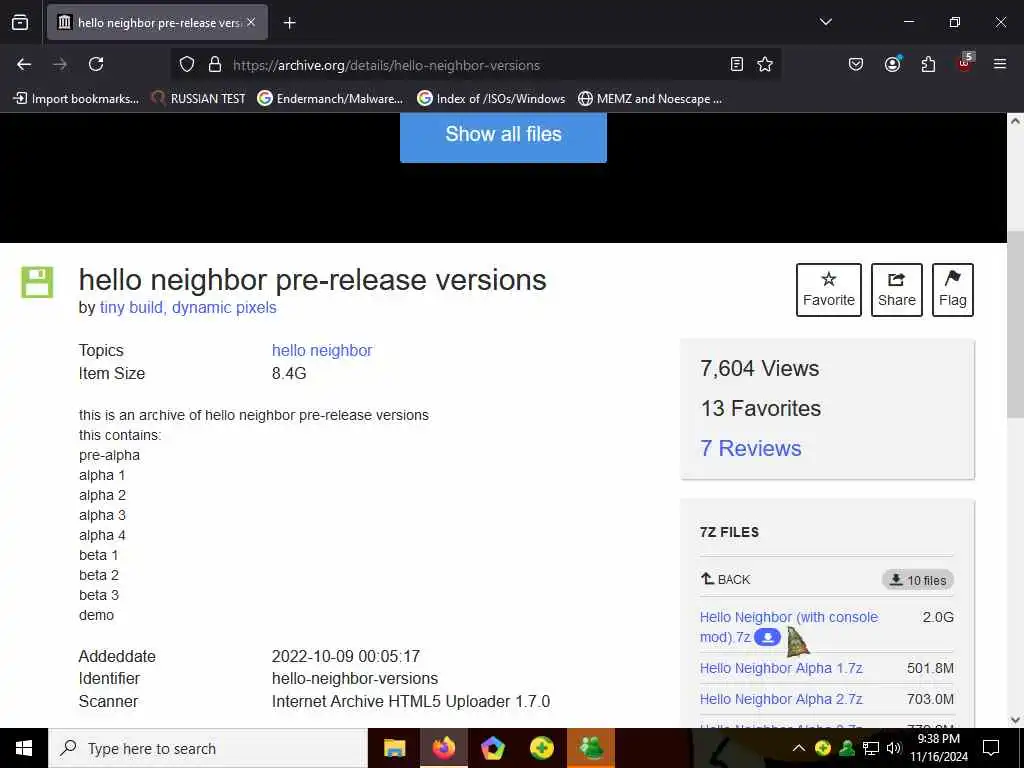Click the green figure system tray icon
The width and height of the screenshot is (1024, 768).
(847, 748)
